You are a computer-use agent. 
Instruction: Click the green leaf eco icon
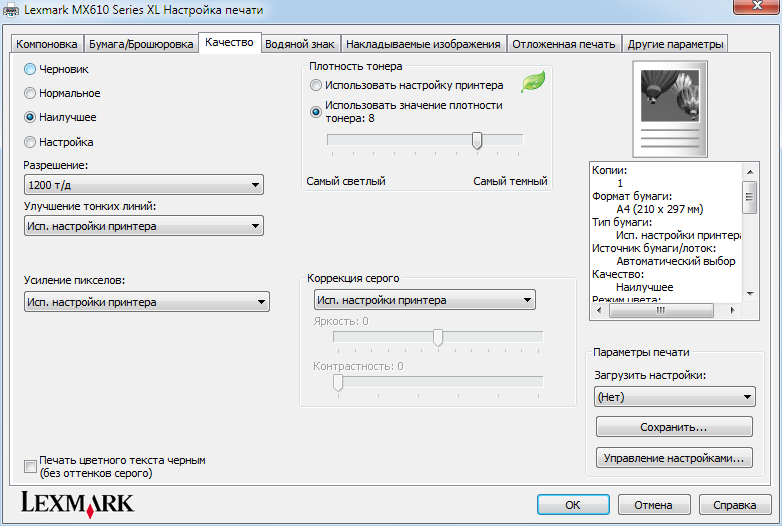(x=533, y=82)
